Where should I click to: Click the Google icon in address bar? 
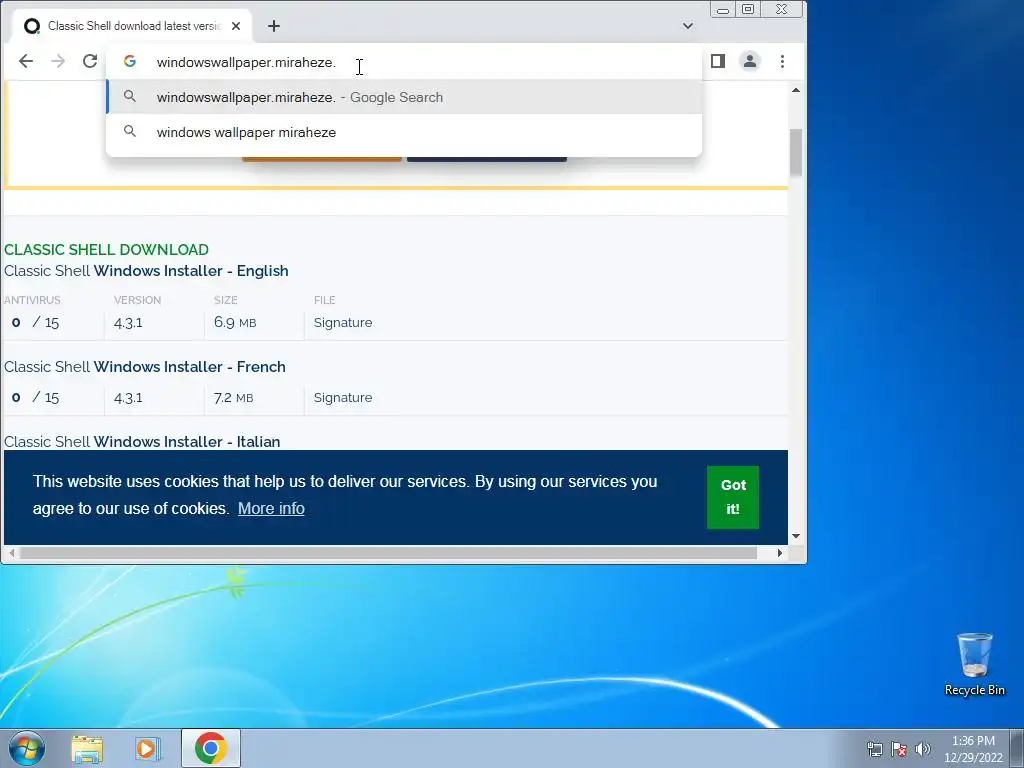[x=130, y=61]
